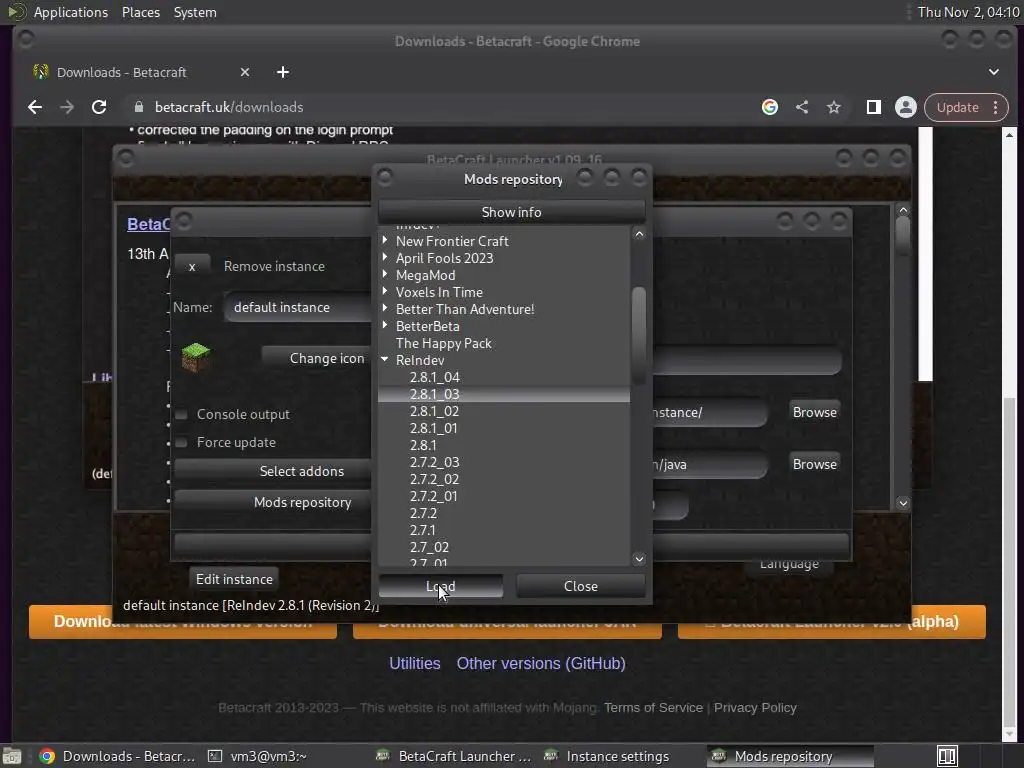Expand the Voxels In Time node
The image size is (1024, 768).
point(385,291)
